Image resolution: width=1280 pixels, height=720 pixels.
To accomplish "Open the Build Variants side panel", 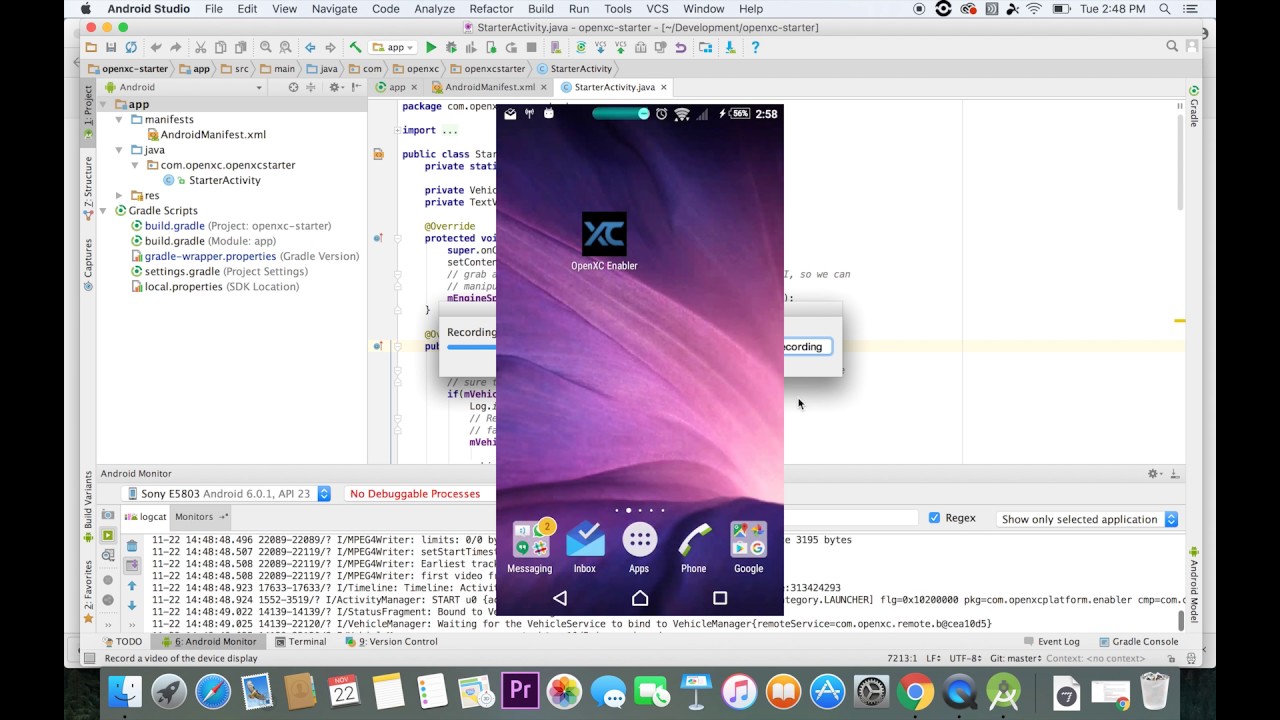I will 88,504.
